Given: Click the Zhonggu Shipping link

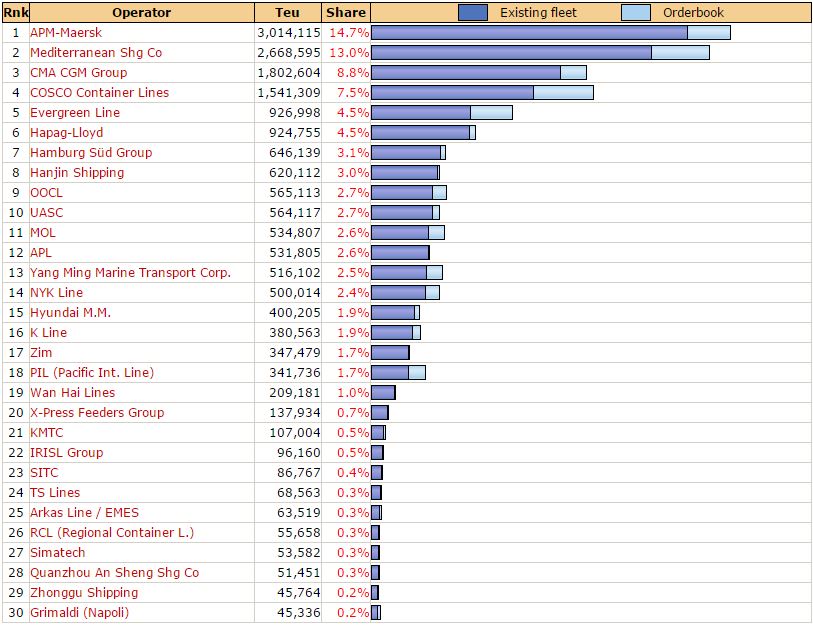Looking at the screenshot, I should click(x=84, y=593).
